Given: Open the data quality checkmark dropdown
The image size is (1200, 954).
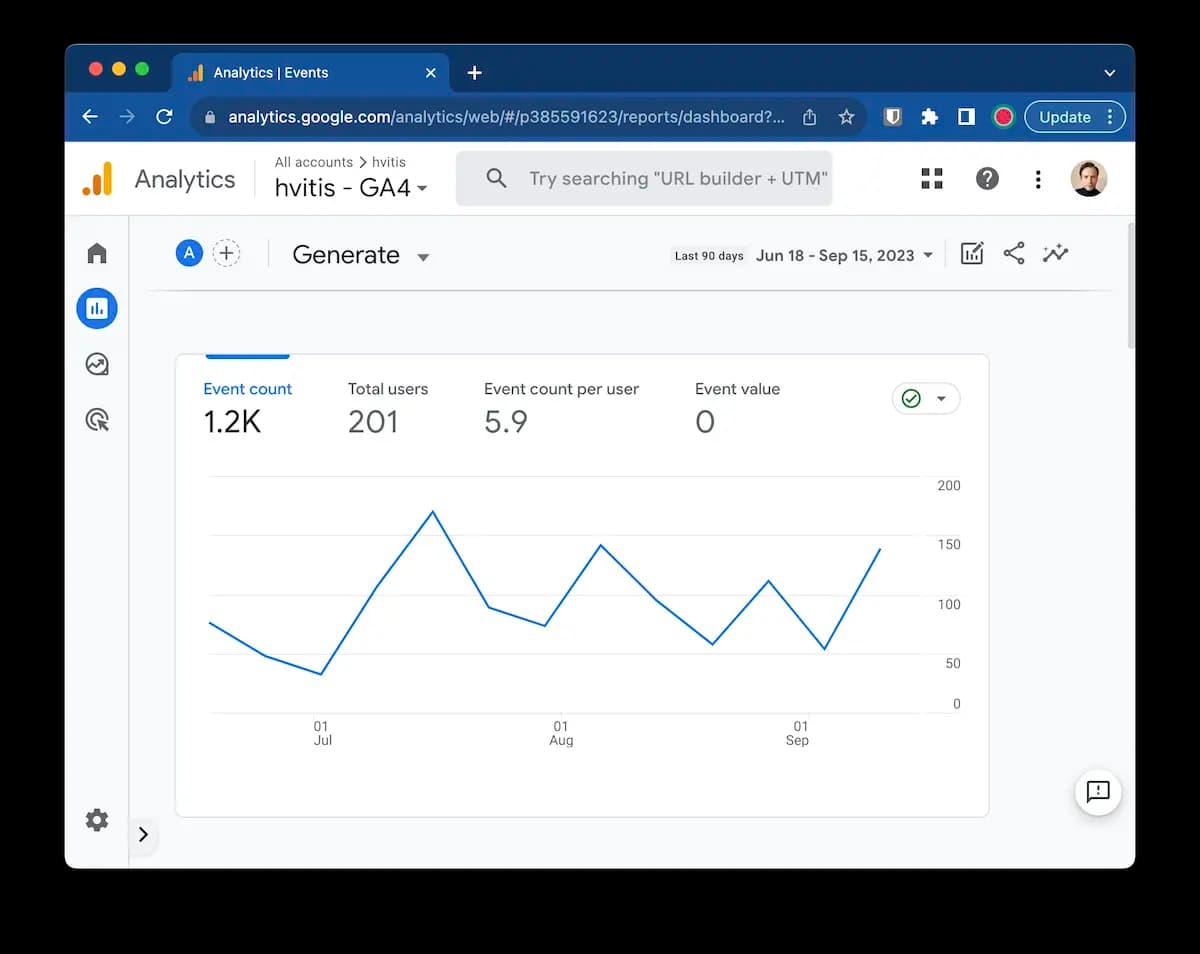Looking at the screenshot, I should [x=925, y=399].
